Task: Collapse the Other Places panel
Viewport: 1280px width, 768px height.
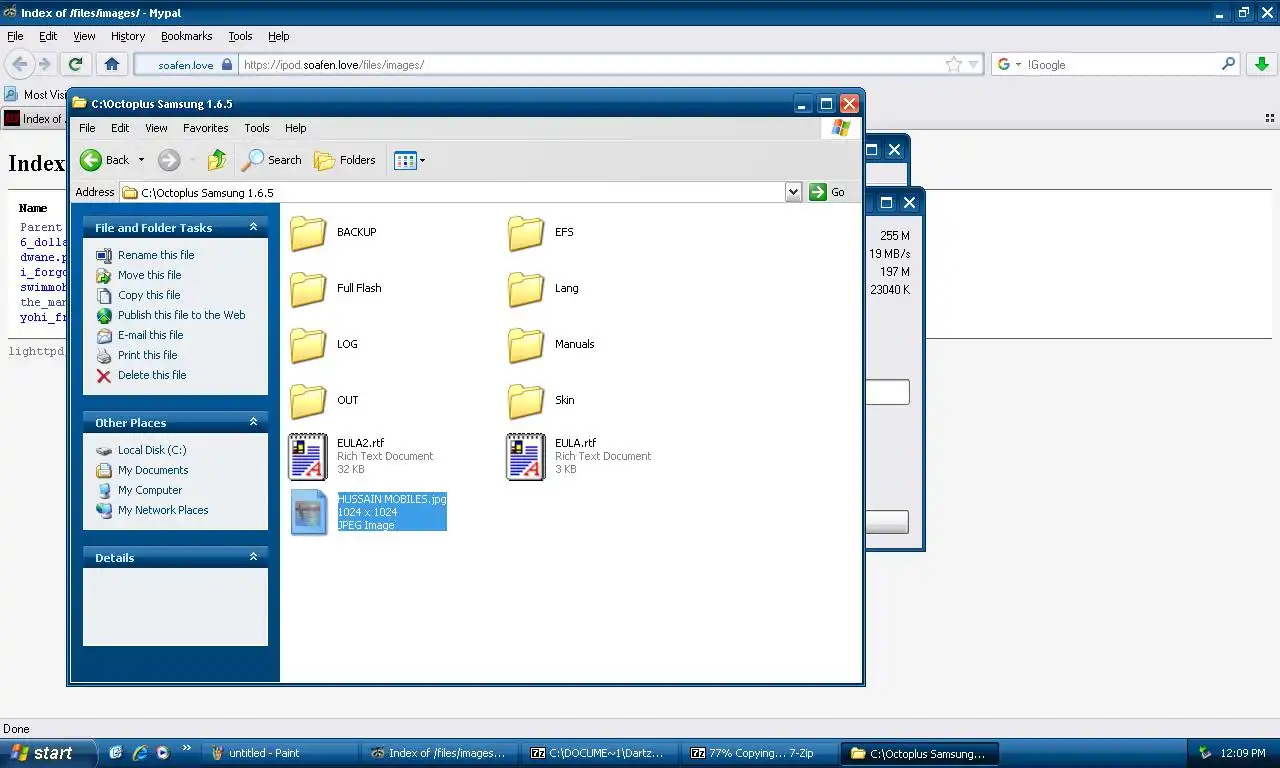Action: coord(253,422)
